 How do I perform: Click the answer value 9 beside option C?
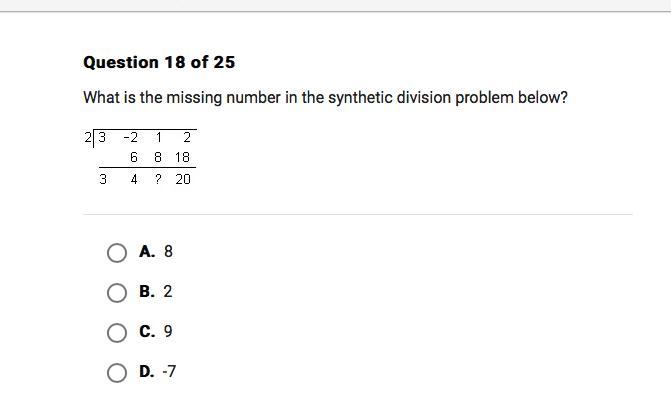[x=168, y=331]
